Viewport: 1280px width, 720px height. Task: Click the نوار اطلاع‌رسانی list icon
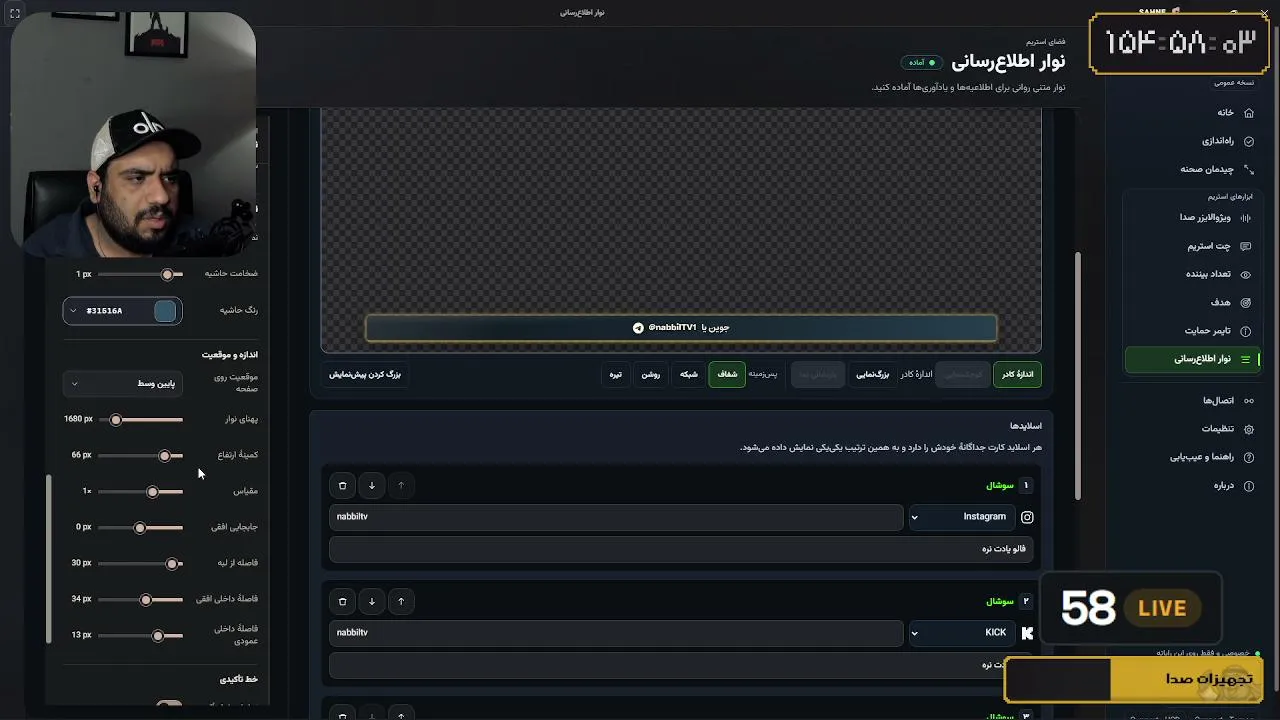pyautogui.click(x=1245, y=359)
